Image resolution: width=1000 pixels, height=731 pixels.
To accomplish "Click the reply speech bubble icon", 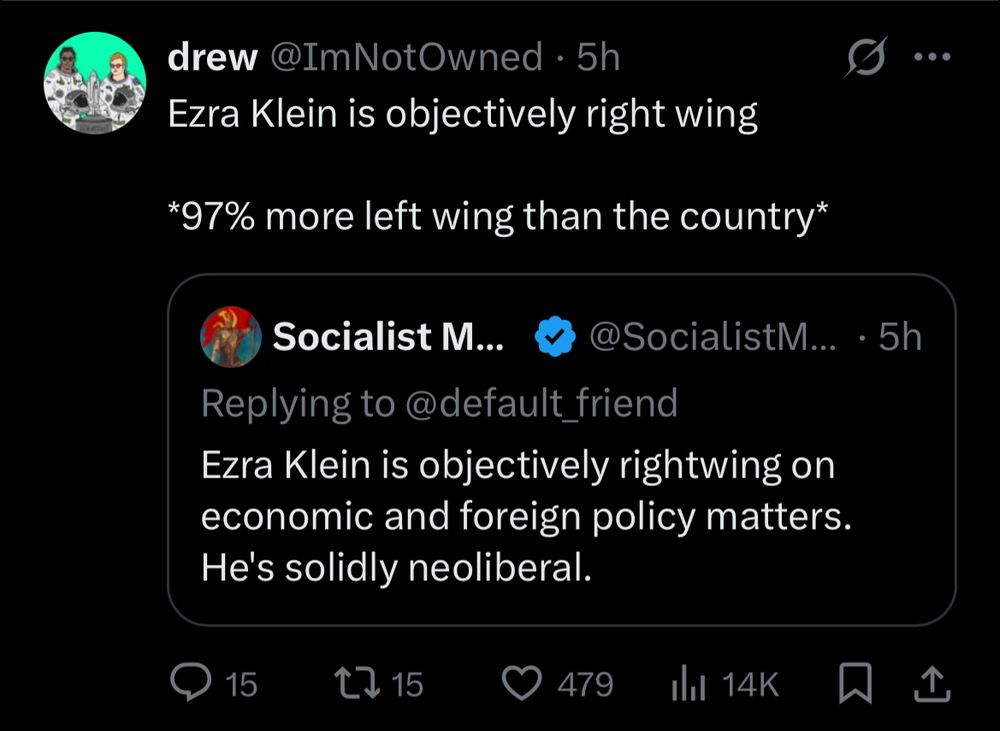I will 187,683.
